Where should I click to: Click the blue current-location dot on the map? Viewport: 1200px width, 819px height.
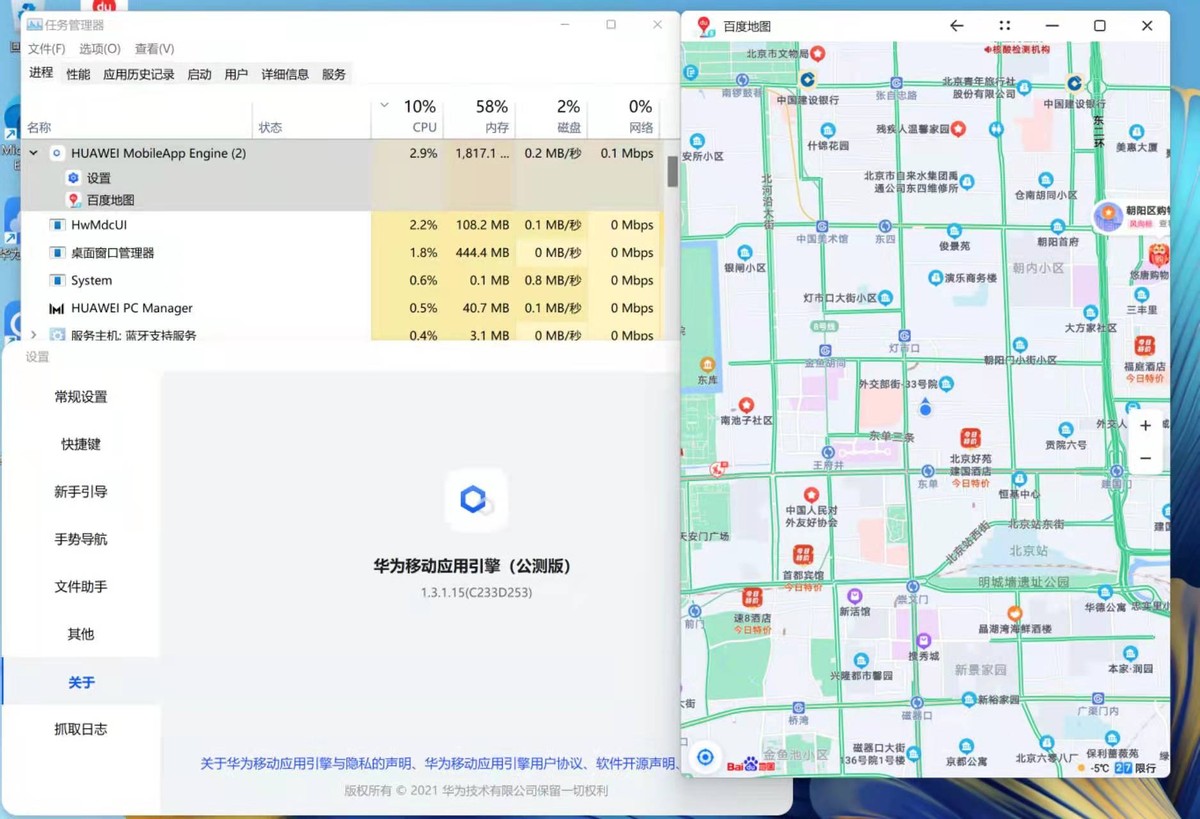(x=925, y=408)
